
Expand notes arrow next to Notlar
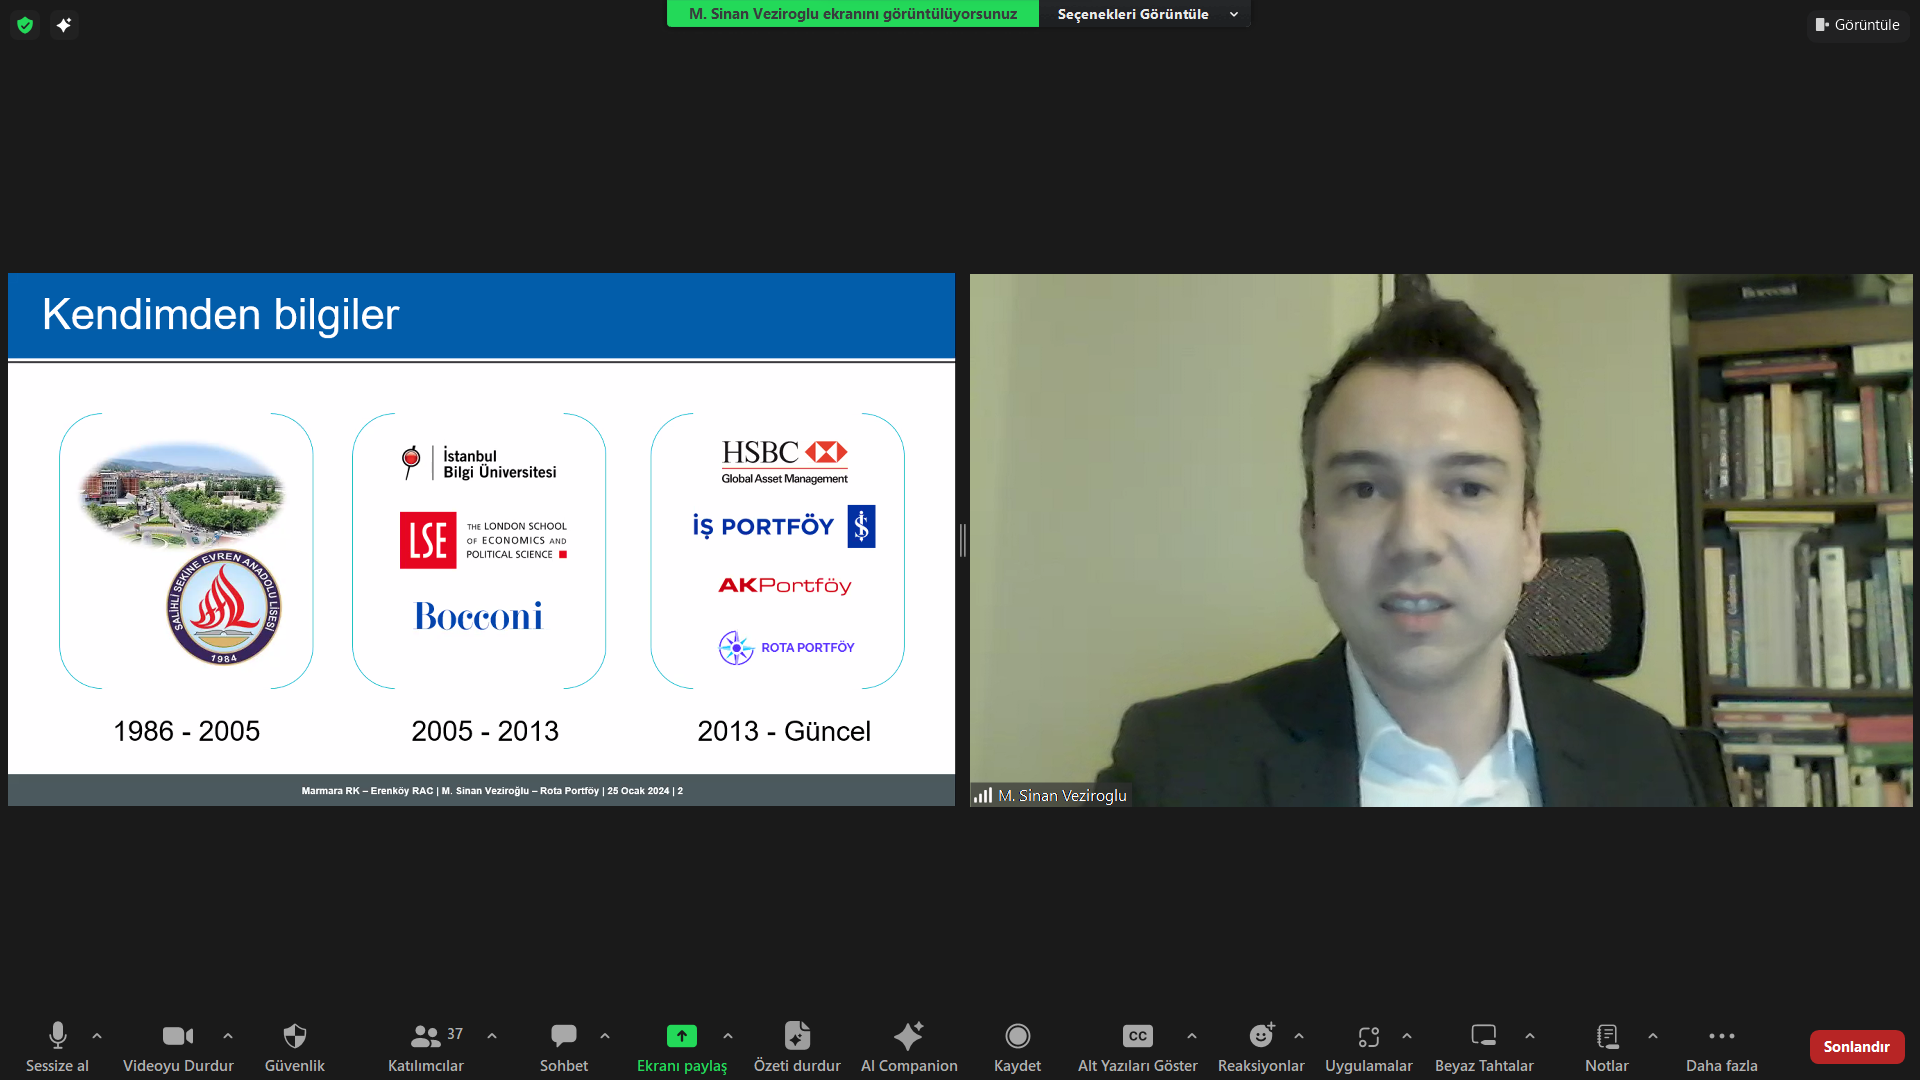pyautogui.click(x=1653, y=1036)
